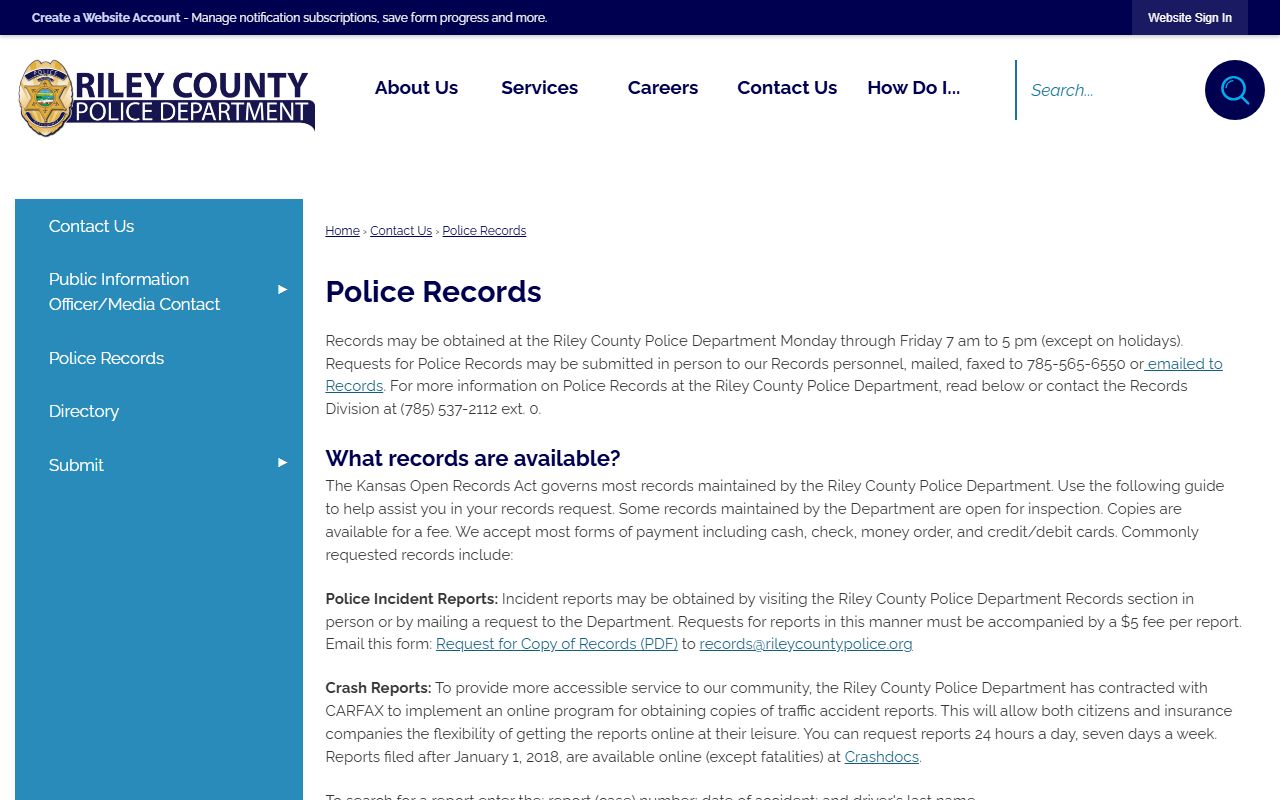Expand the Submit submenu arrow
Image resolution: width=1280 pixels, height=800 pixels.
[282, 463]
